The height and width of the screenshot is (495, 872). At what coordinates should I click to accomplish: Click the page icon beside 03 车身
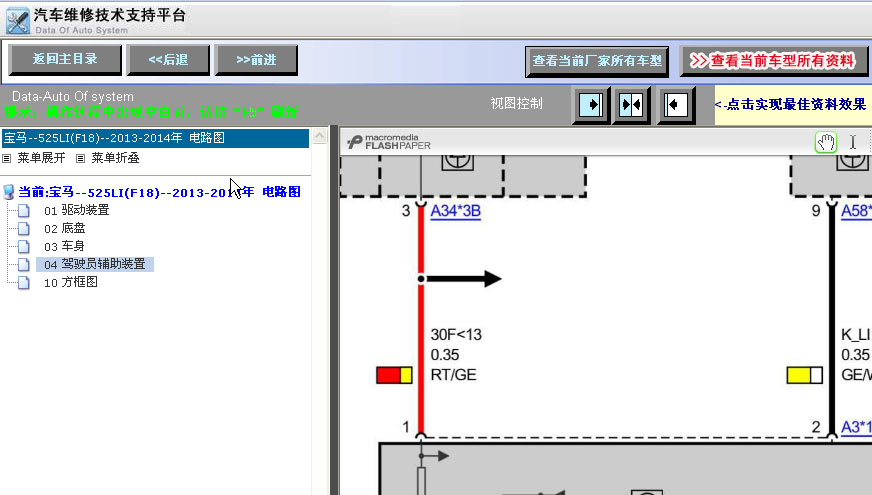(23, 246)
